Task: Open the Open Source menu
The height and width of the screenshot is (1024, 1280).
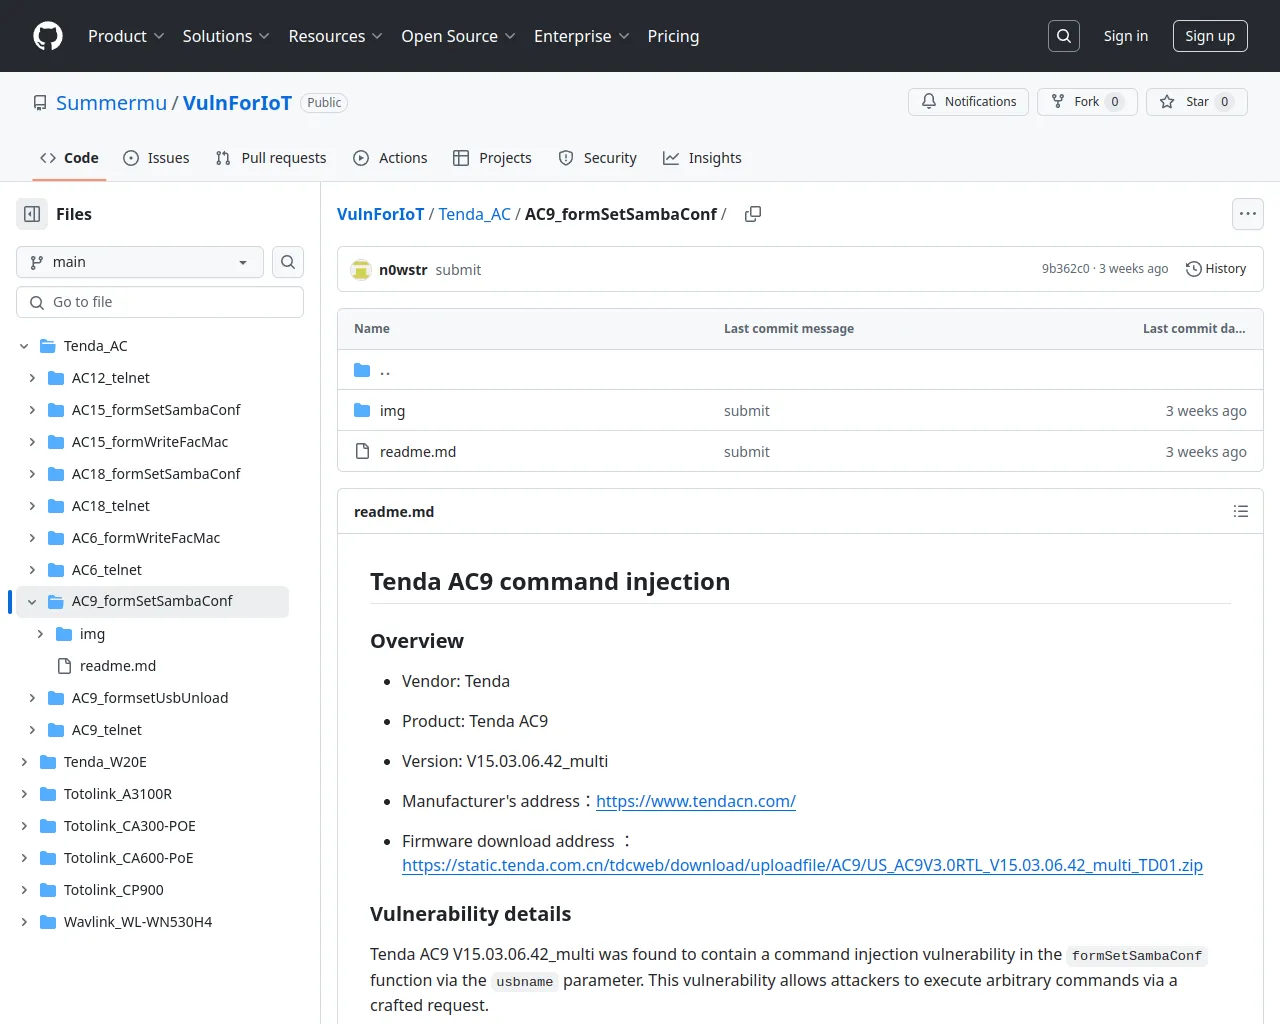Action: click(x=458, y=36)
